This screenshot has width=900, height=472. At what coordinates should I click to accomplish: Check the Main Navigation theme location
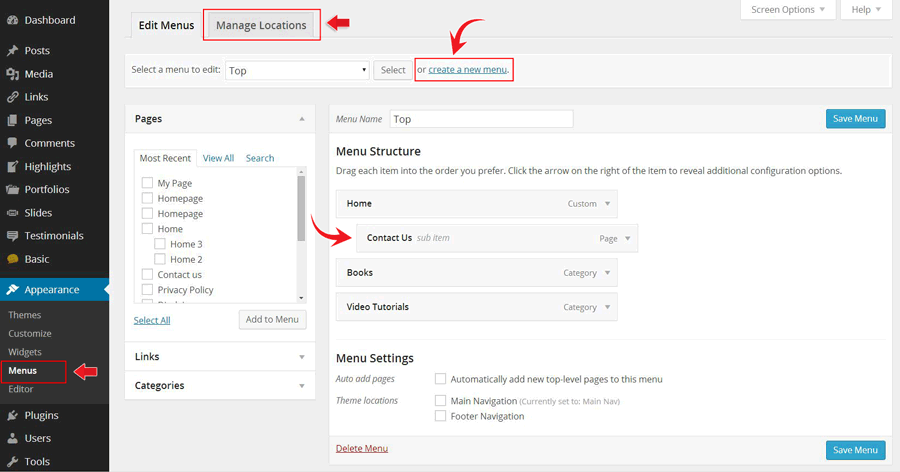coord(440,400)
